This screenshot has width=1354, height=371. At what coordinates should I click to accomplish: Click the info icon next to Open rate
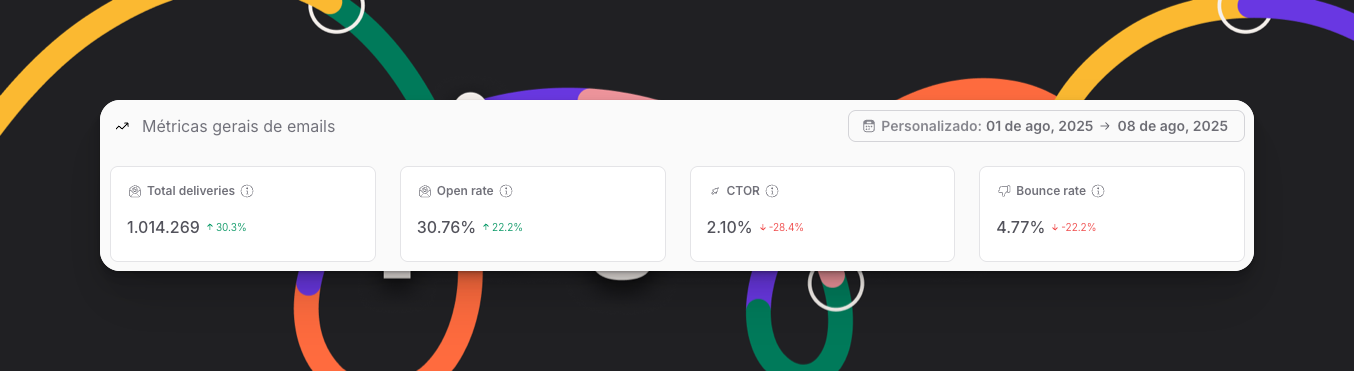click(506, 191)
